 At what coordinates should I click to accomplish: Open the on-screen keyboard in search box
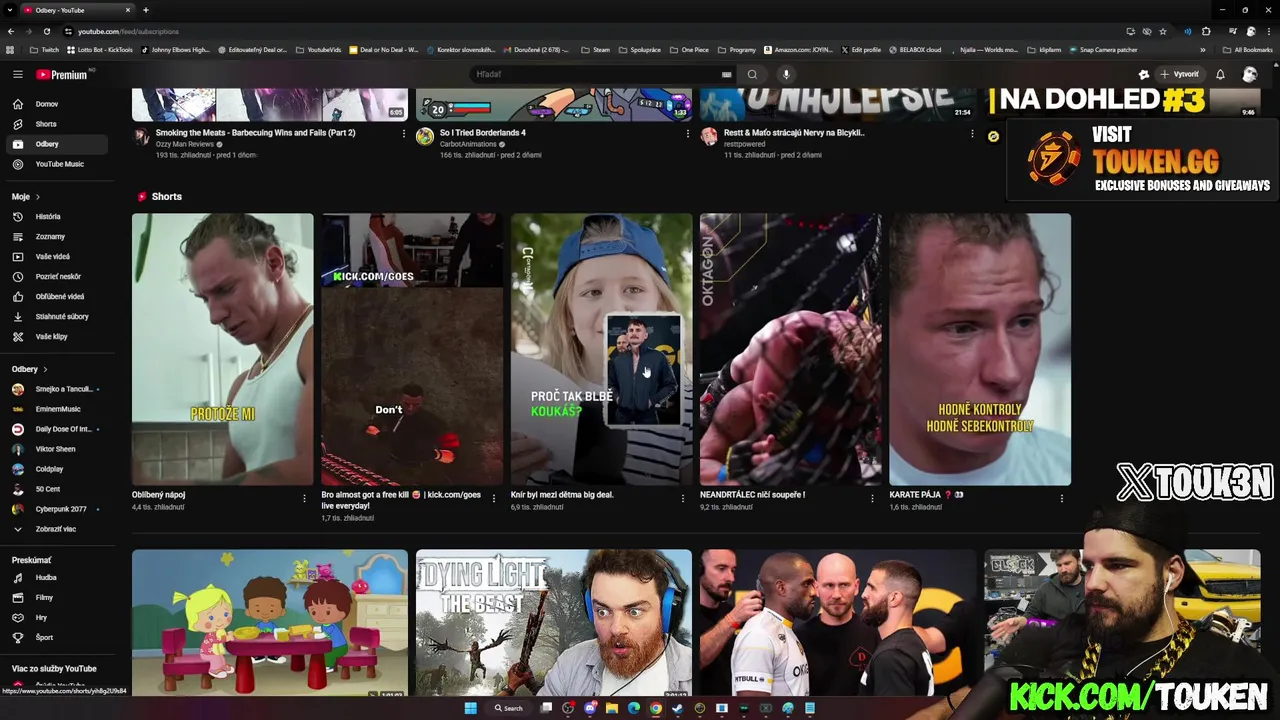[727, 74]
